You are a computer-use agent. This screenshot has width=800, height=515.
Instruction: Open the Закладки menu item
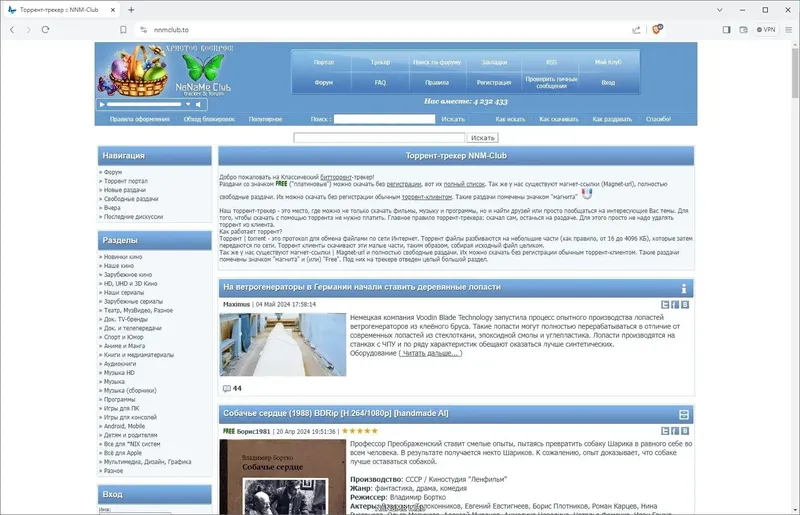click(494, 62)
